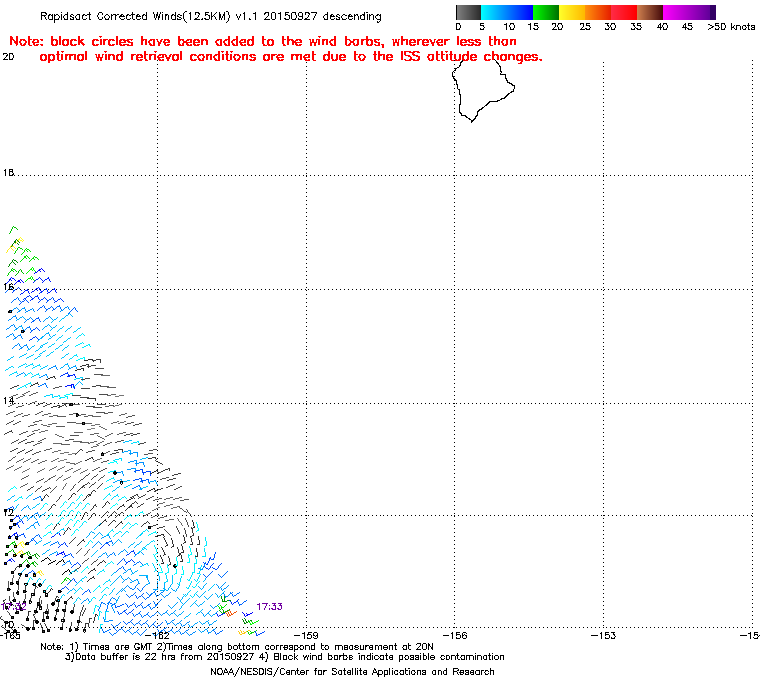Click the red 30-35 knots legend swatch
Image resolution: width=760 pixels, height=688 pixels.
[x=624, y=12]
